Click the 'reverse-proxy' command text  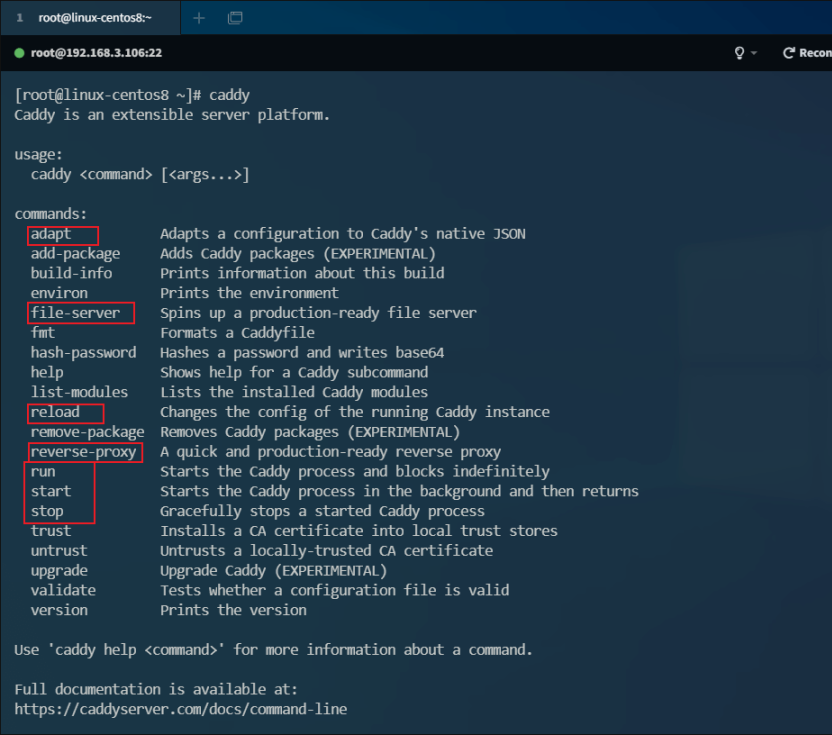(x=83, y=452)
